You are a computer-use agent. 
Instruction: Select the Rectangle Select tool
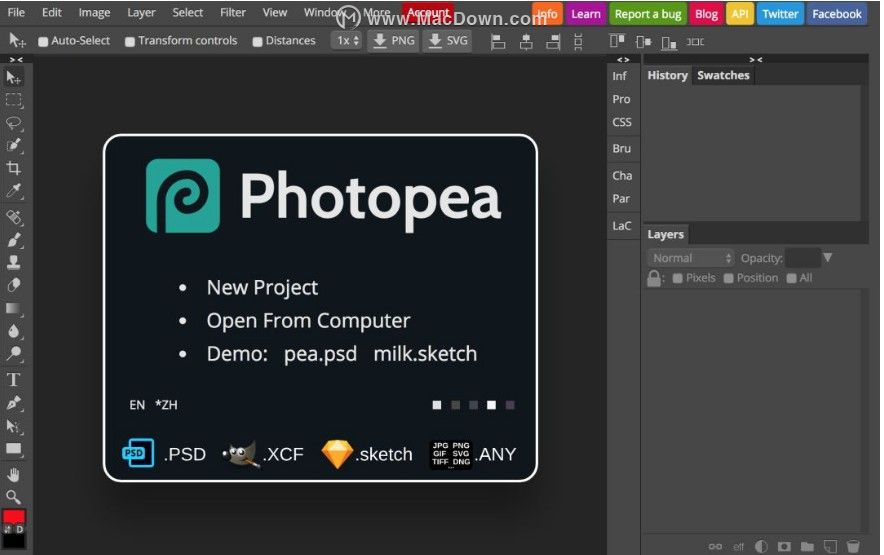click(14, 100)
